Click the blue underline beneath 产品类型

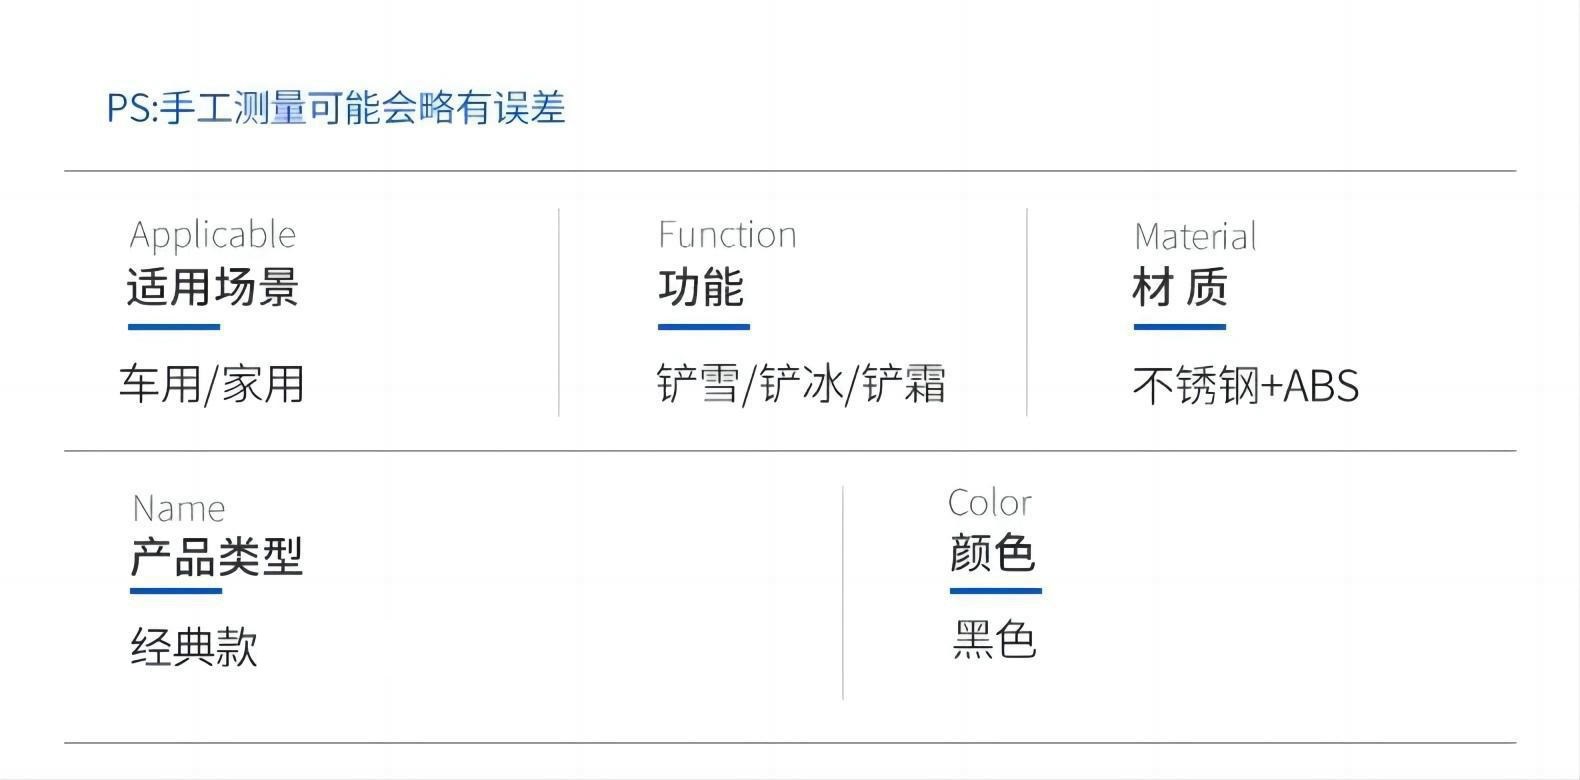point(176,590)
